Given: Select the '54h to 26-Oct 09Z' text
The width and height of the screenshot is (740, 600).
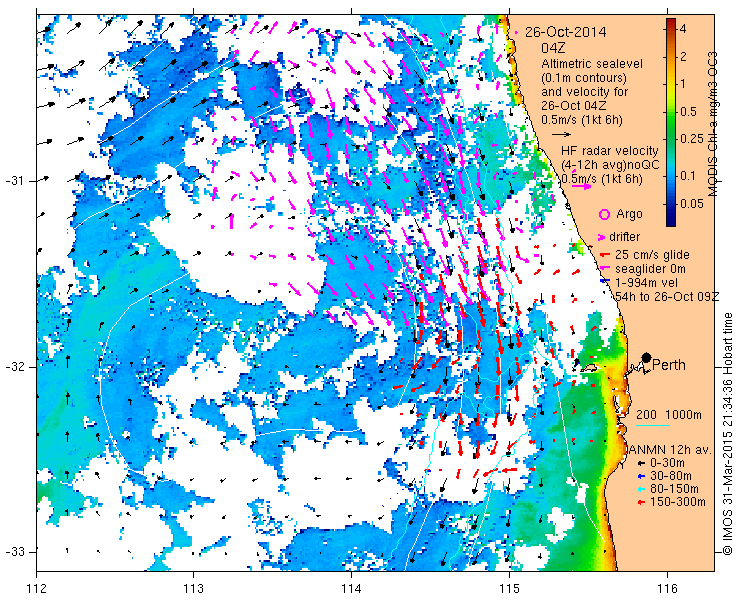Looking at the screenshot, I should (667, 296).
